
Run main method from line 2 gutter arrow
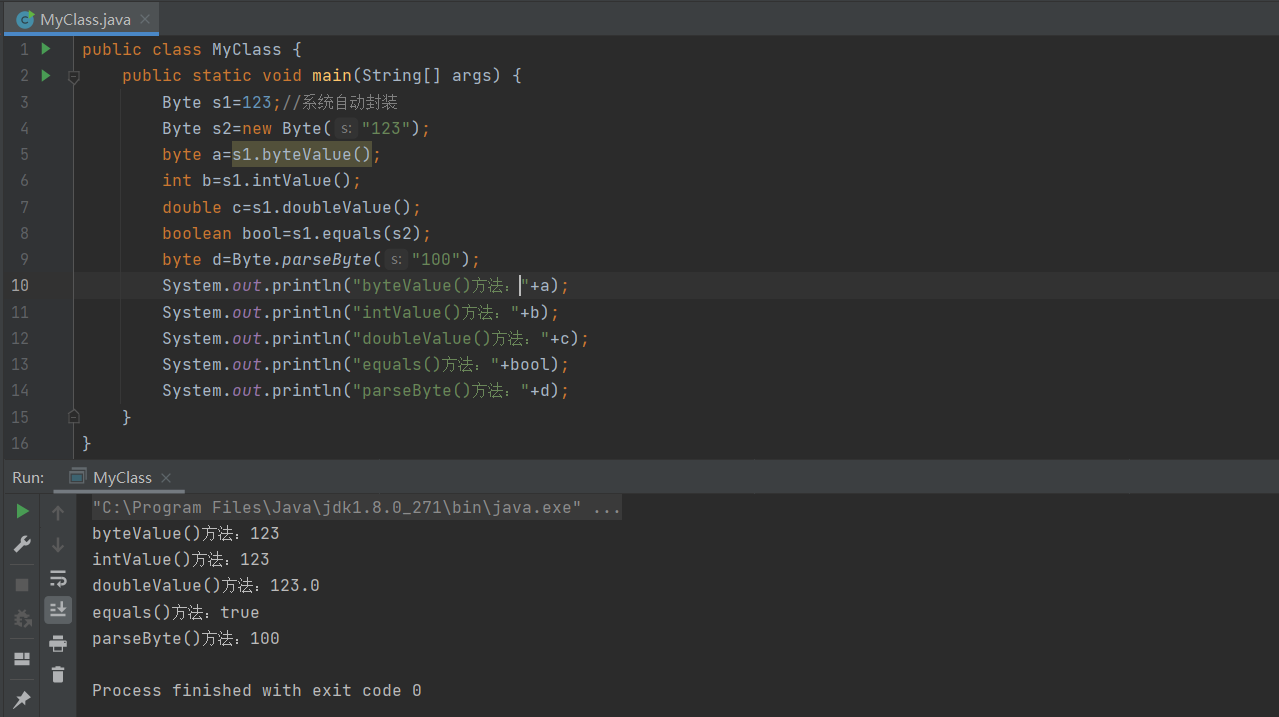tap(46, 75)
